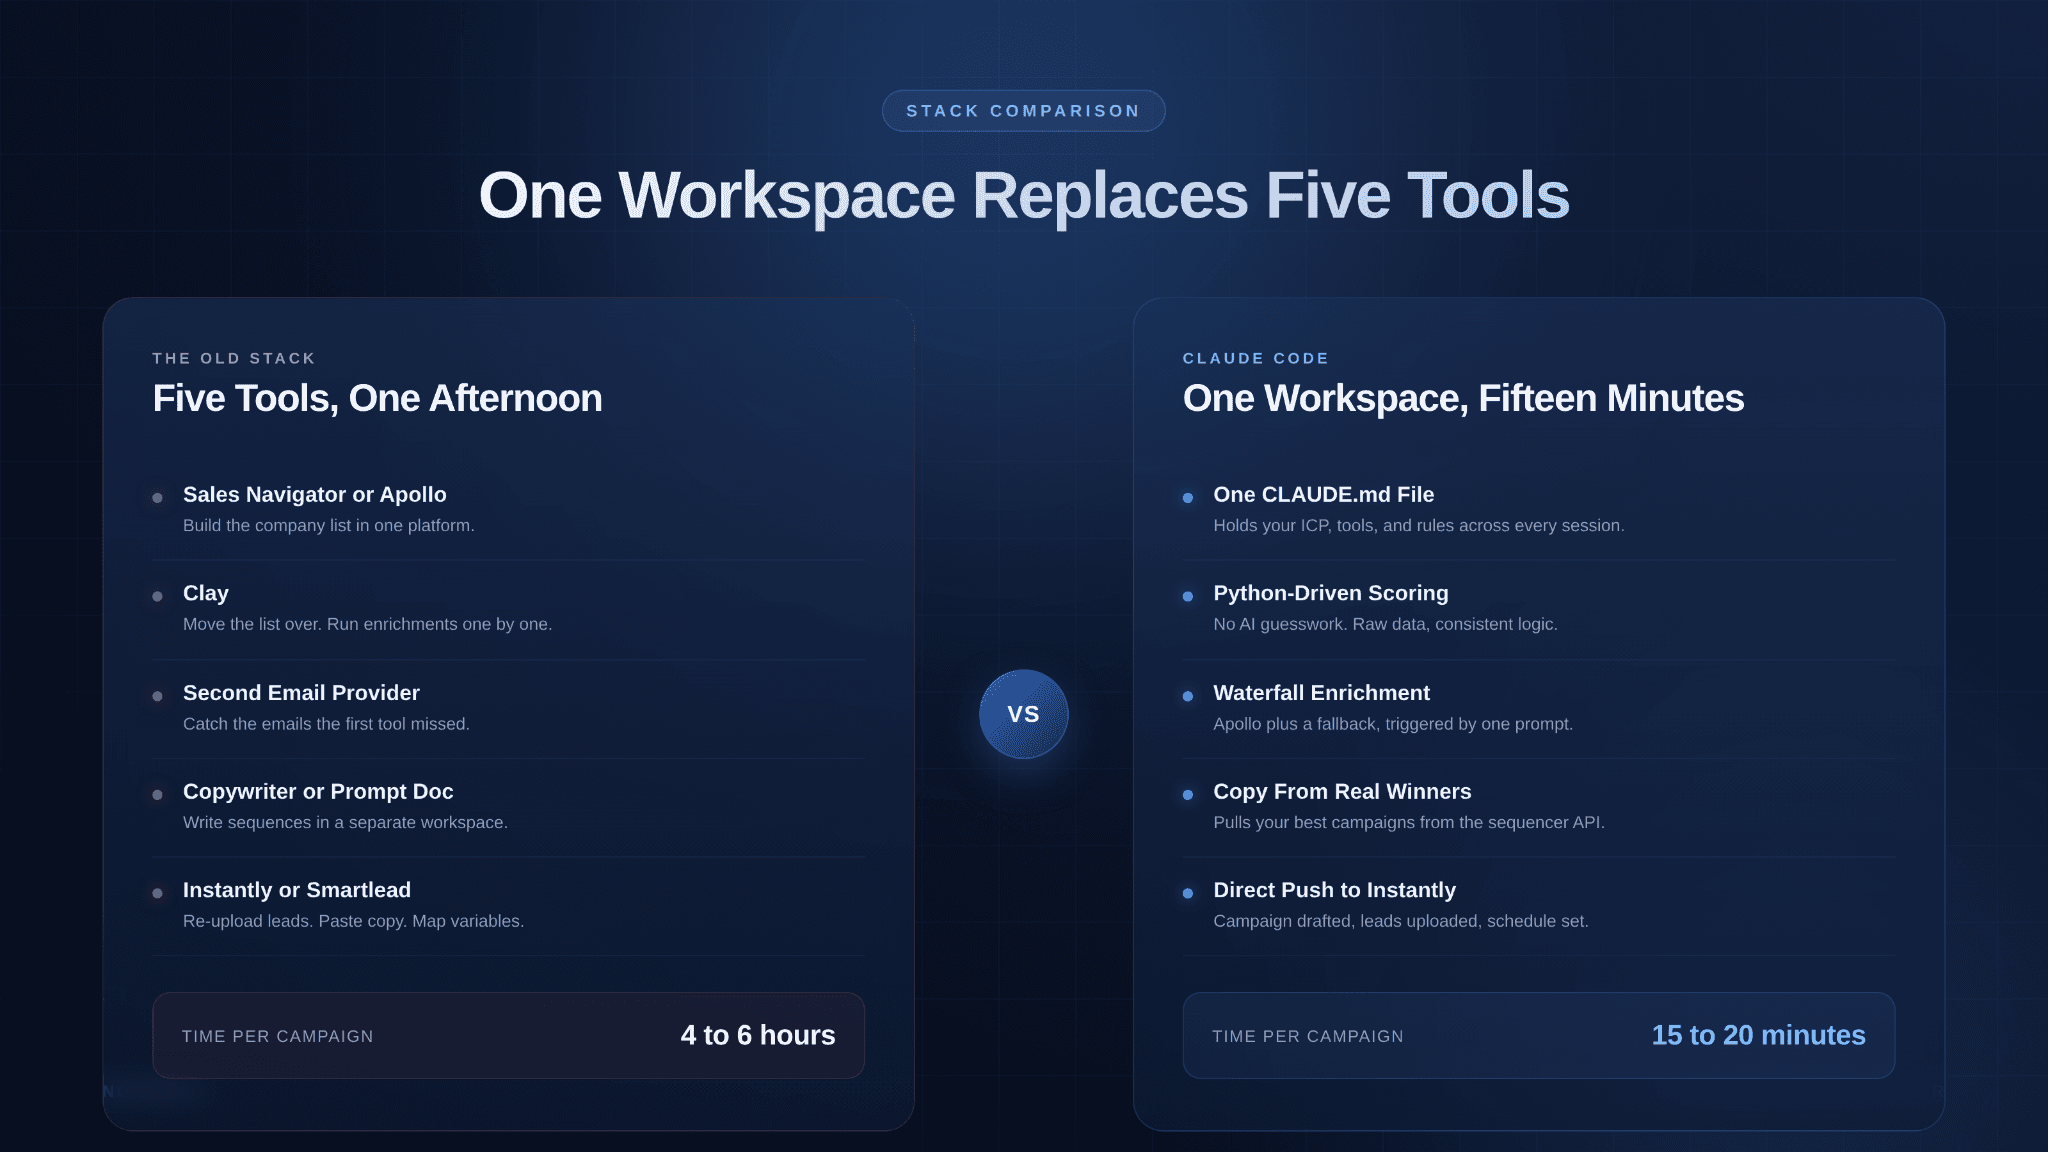Select THE OLD STACK label
Image resolution: width=2048 pixels, height=1152 pixels.
(234, 358)
